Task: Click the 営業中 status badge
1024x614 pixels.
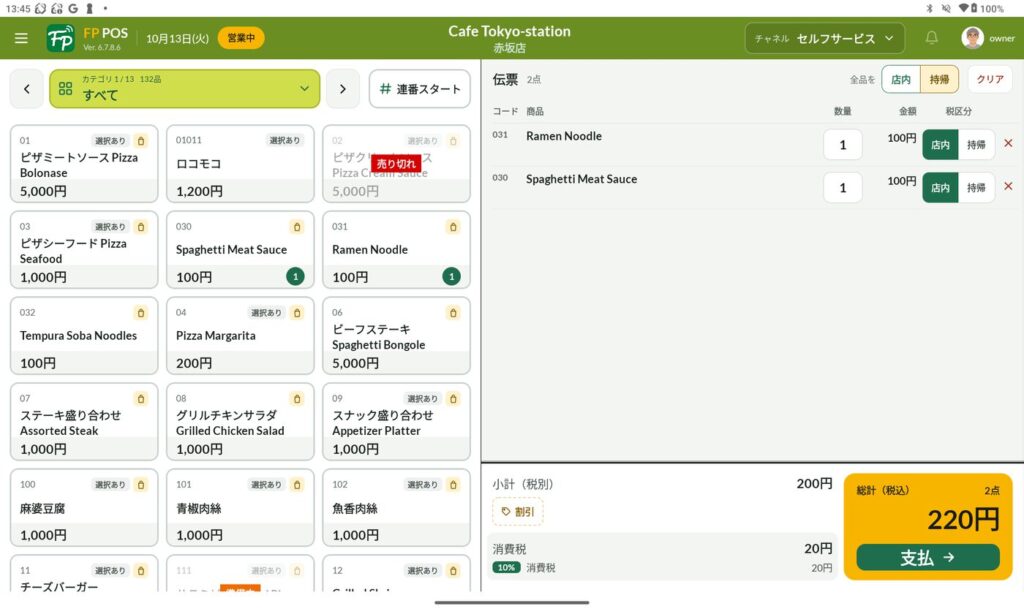Action: coord(241,38)
